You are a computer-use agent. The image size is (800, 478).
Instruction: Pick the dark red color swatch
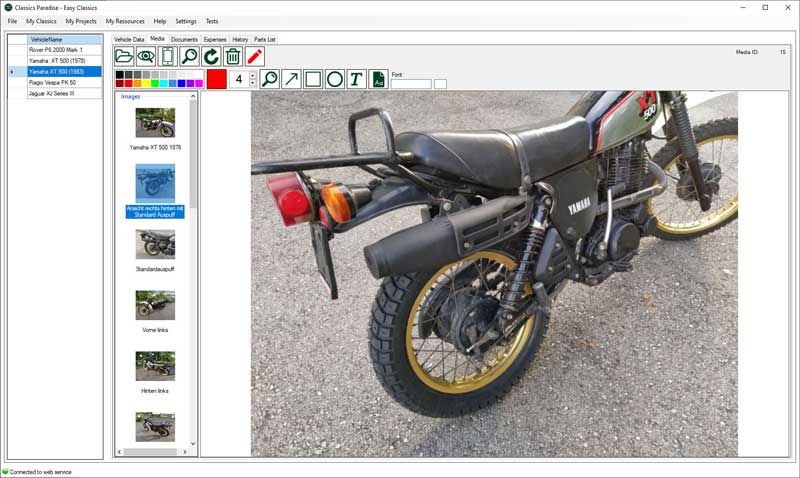[x=119, y=83]
